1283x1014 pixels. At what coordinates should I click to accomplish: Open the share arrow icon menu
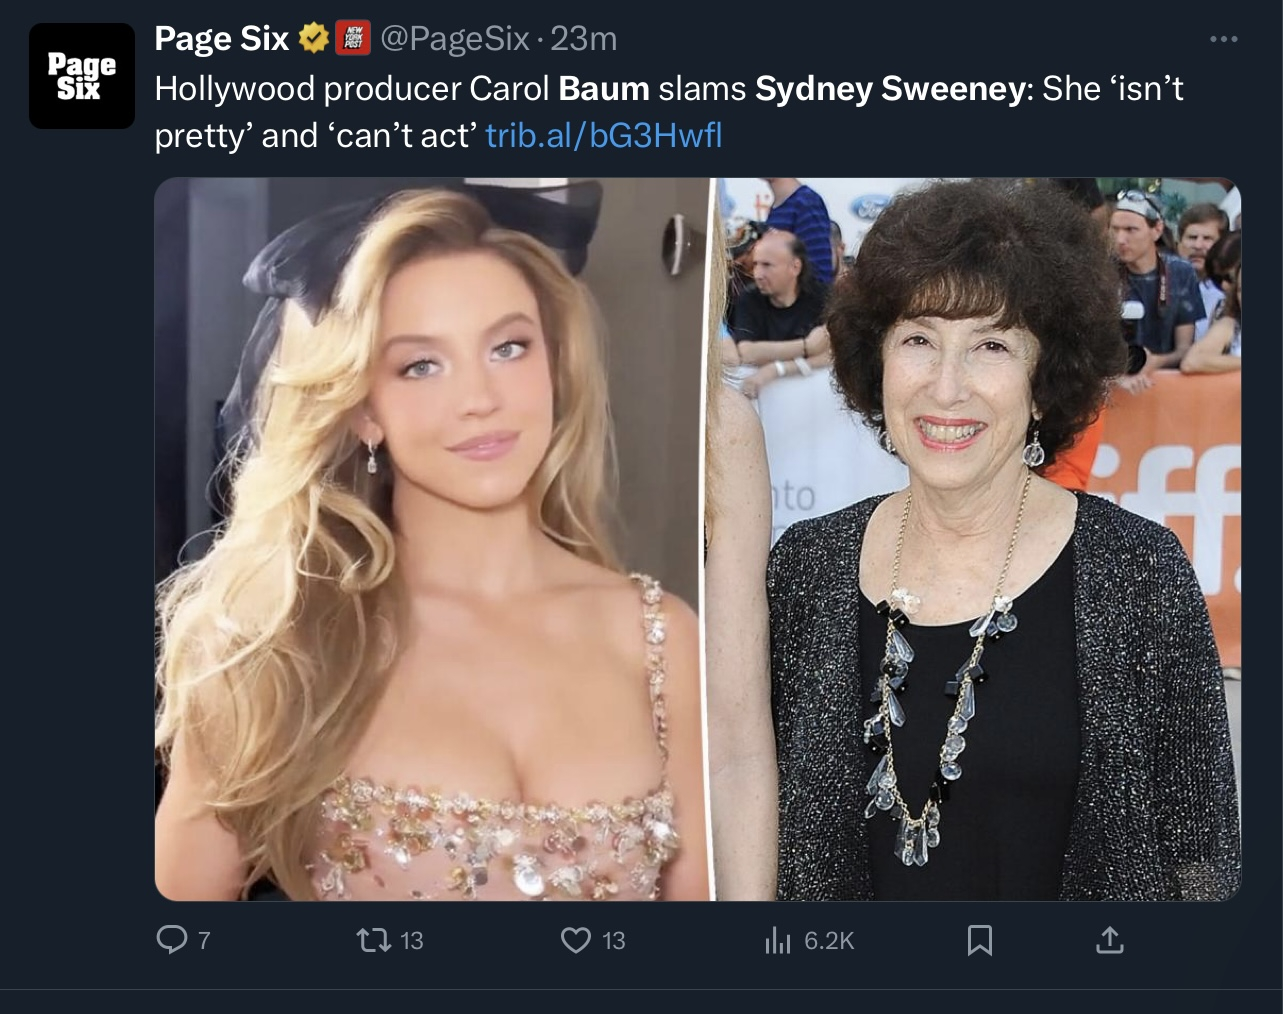(x=1110, y=940)
